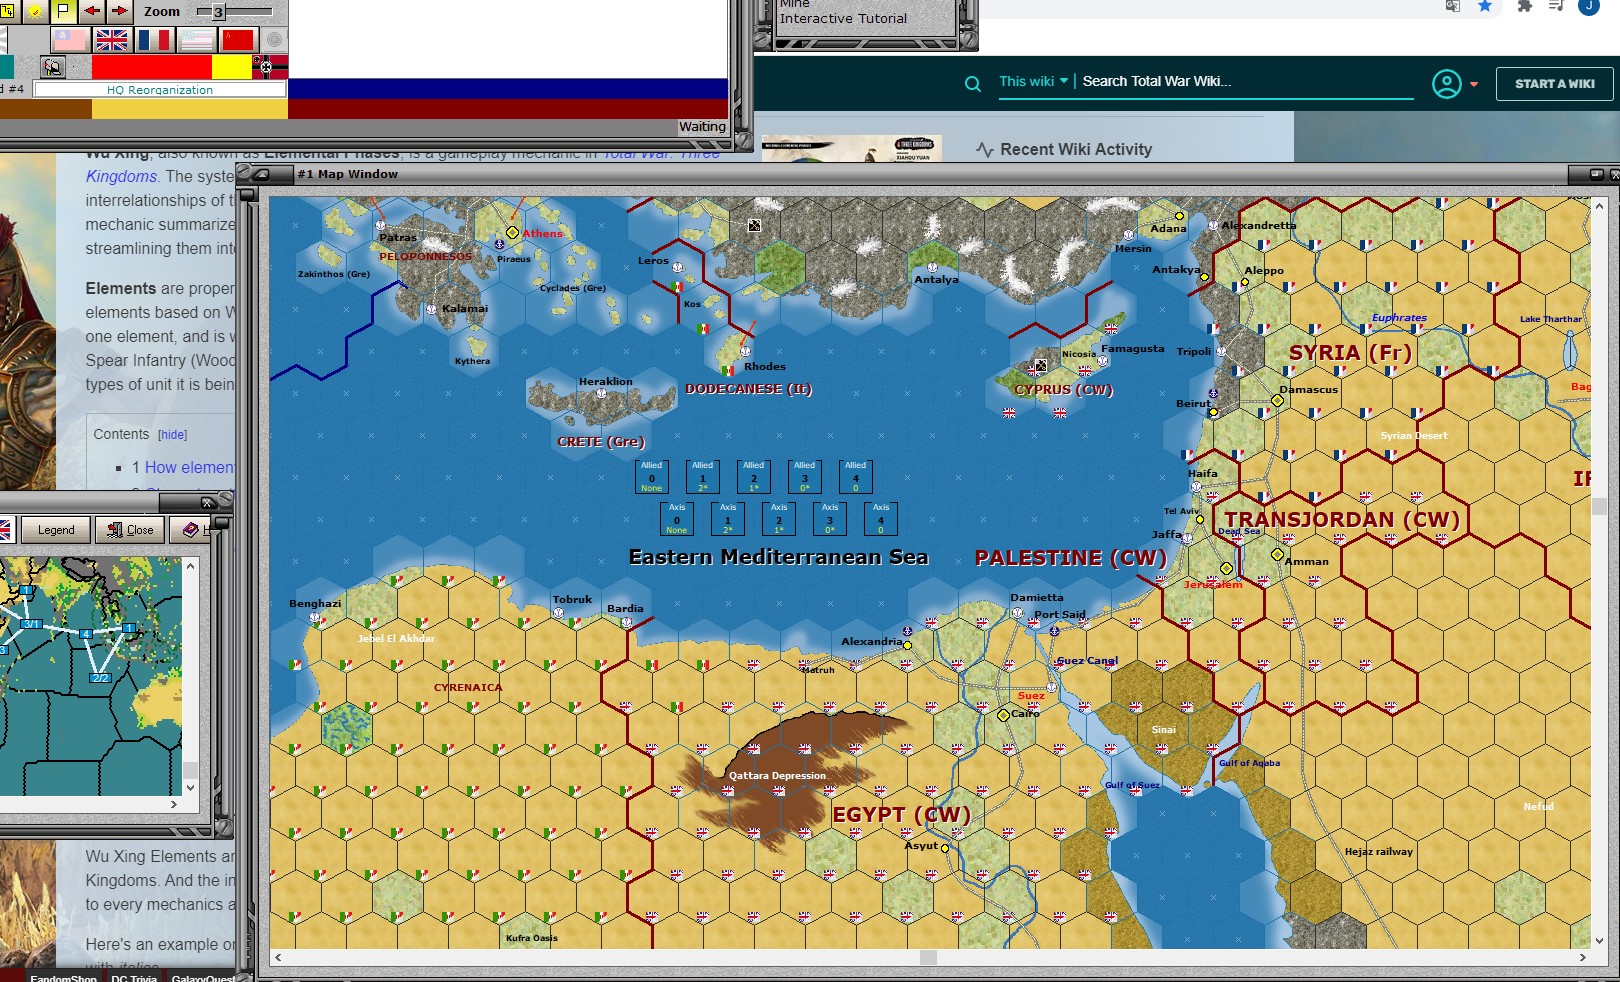Click the Interactive Tutorial label in the top panel
This screenshot has height=982, width=1620.
click(843, 18)
